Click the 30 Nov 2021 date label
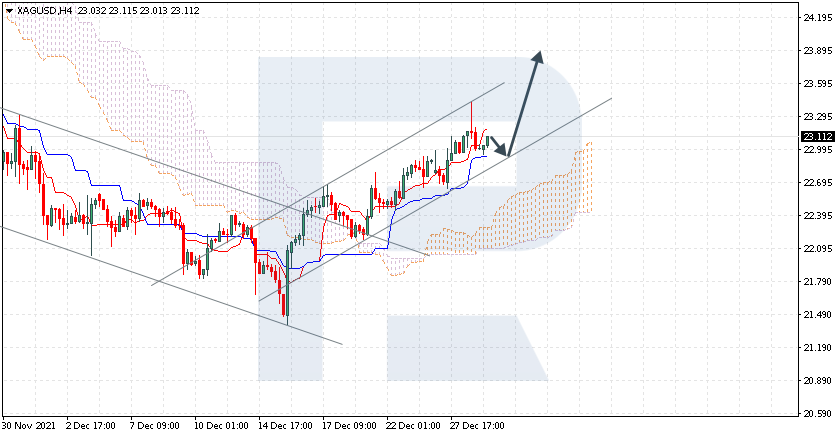This screenshot has width=839, height=437. click(x=28, y=426)
